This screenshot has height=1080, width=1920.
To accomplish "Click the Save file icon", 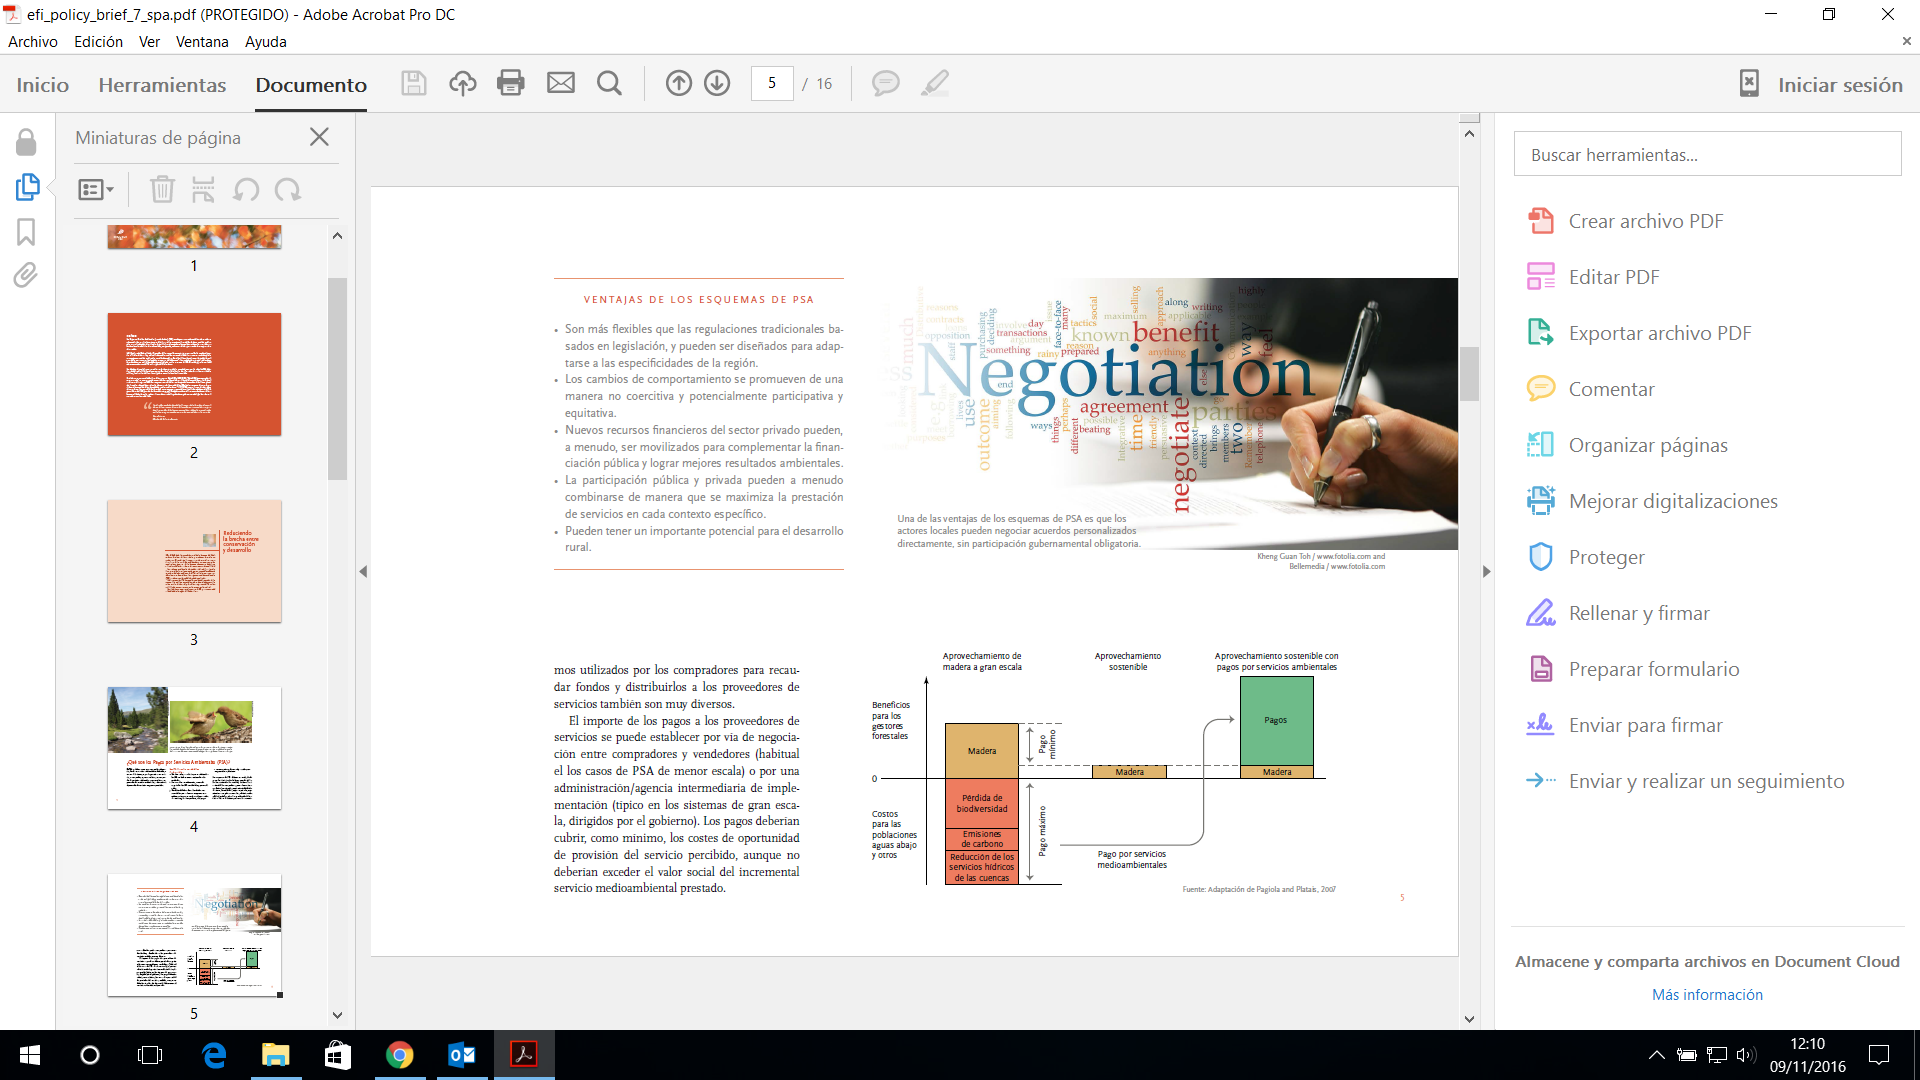I will 413,84.
